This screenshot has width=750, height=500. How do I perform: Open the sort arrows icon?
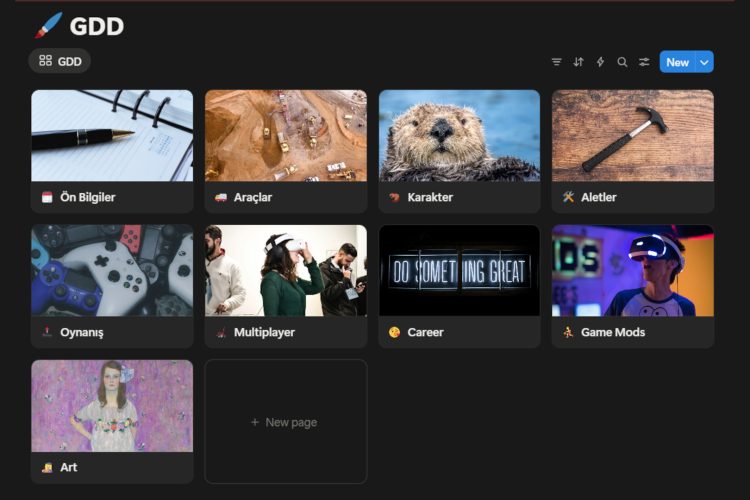(578, 62)
